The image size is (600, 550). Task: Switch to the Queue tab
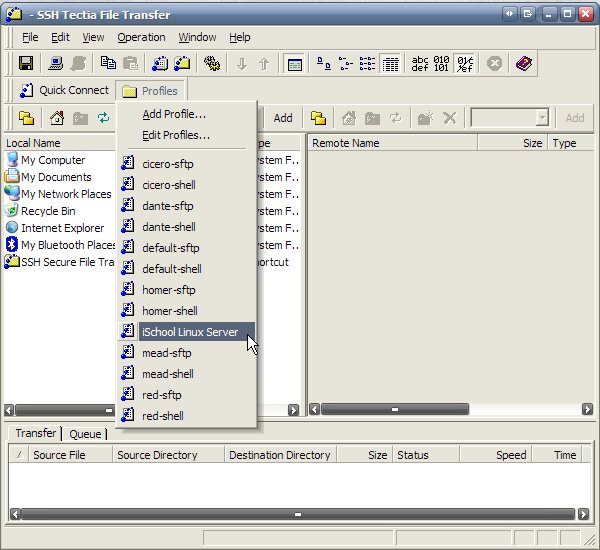pos(85,434)
